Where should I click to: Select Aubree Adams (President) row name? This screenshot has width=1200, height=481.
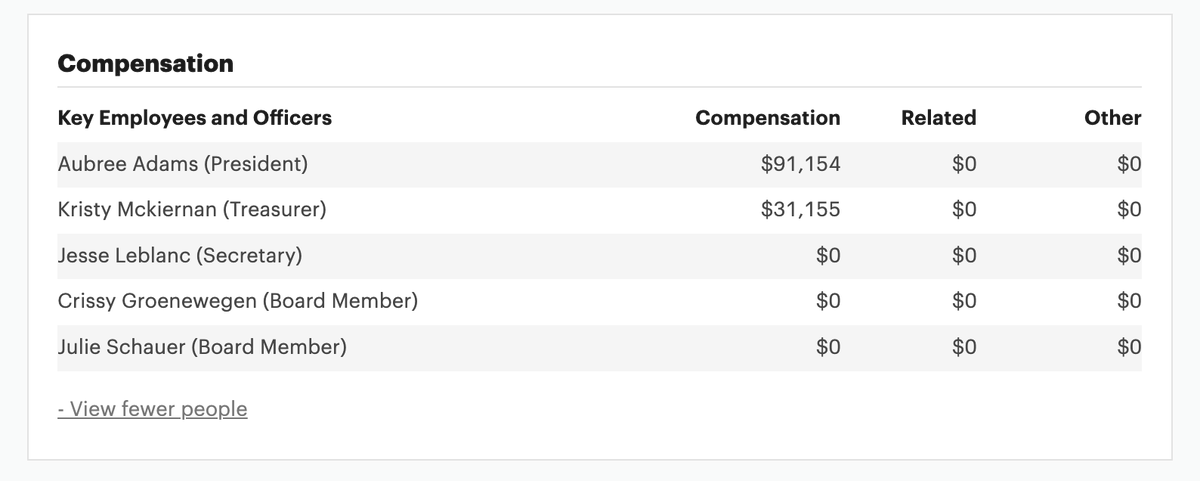183,164
